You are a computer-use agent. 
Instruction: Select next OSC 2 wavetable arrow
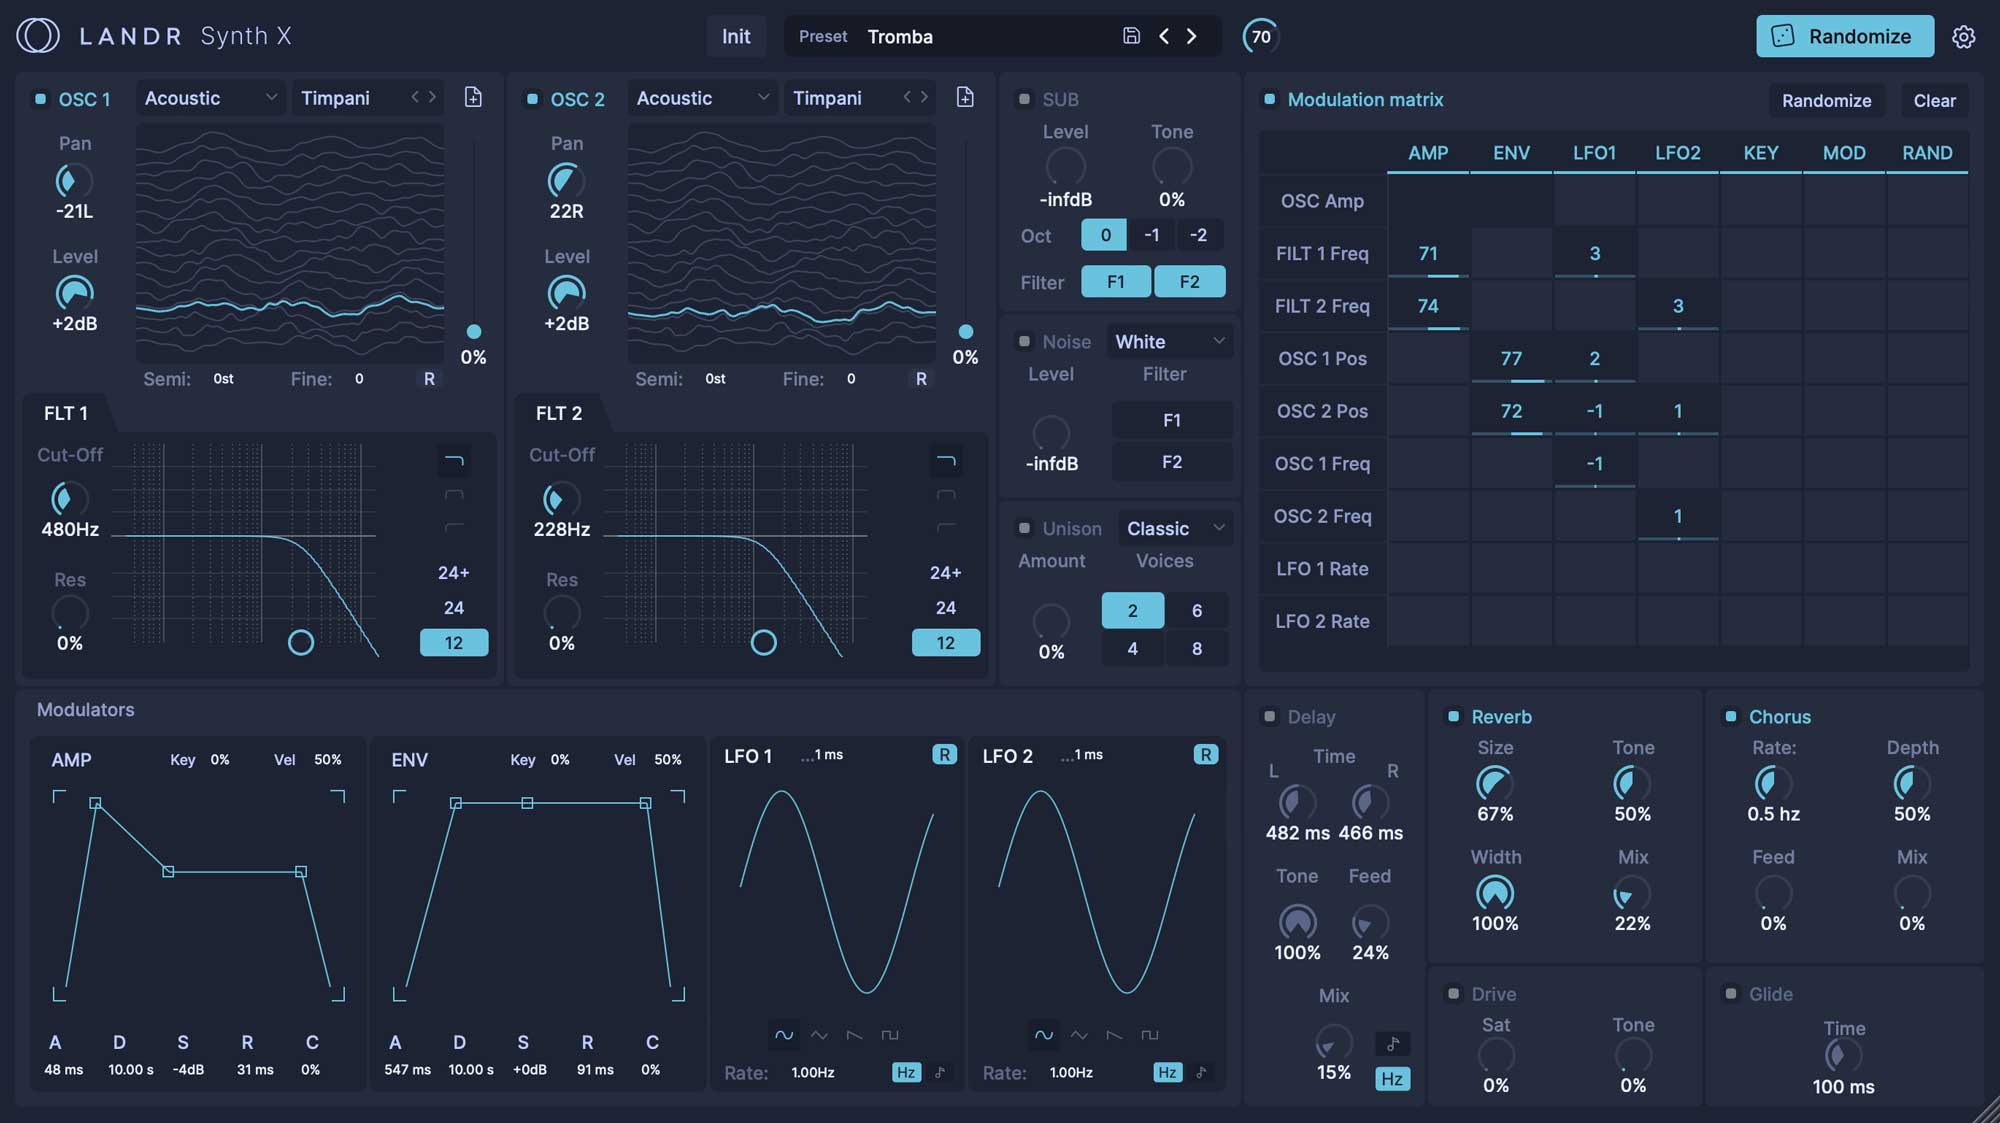(x=924, y=97)
